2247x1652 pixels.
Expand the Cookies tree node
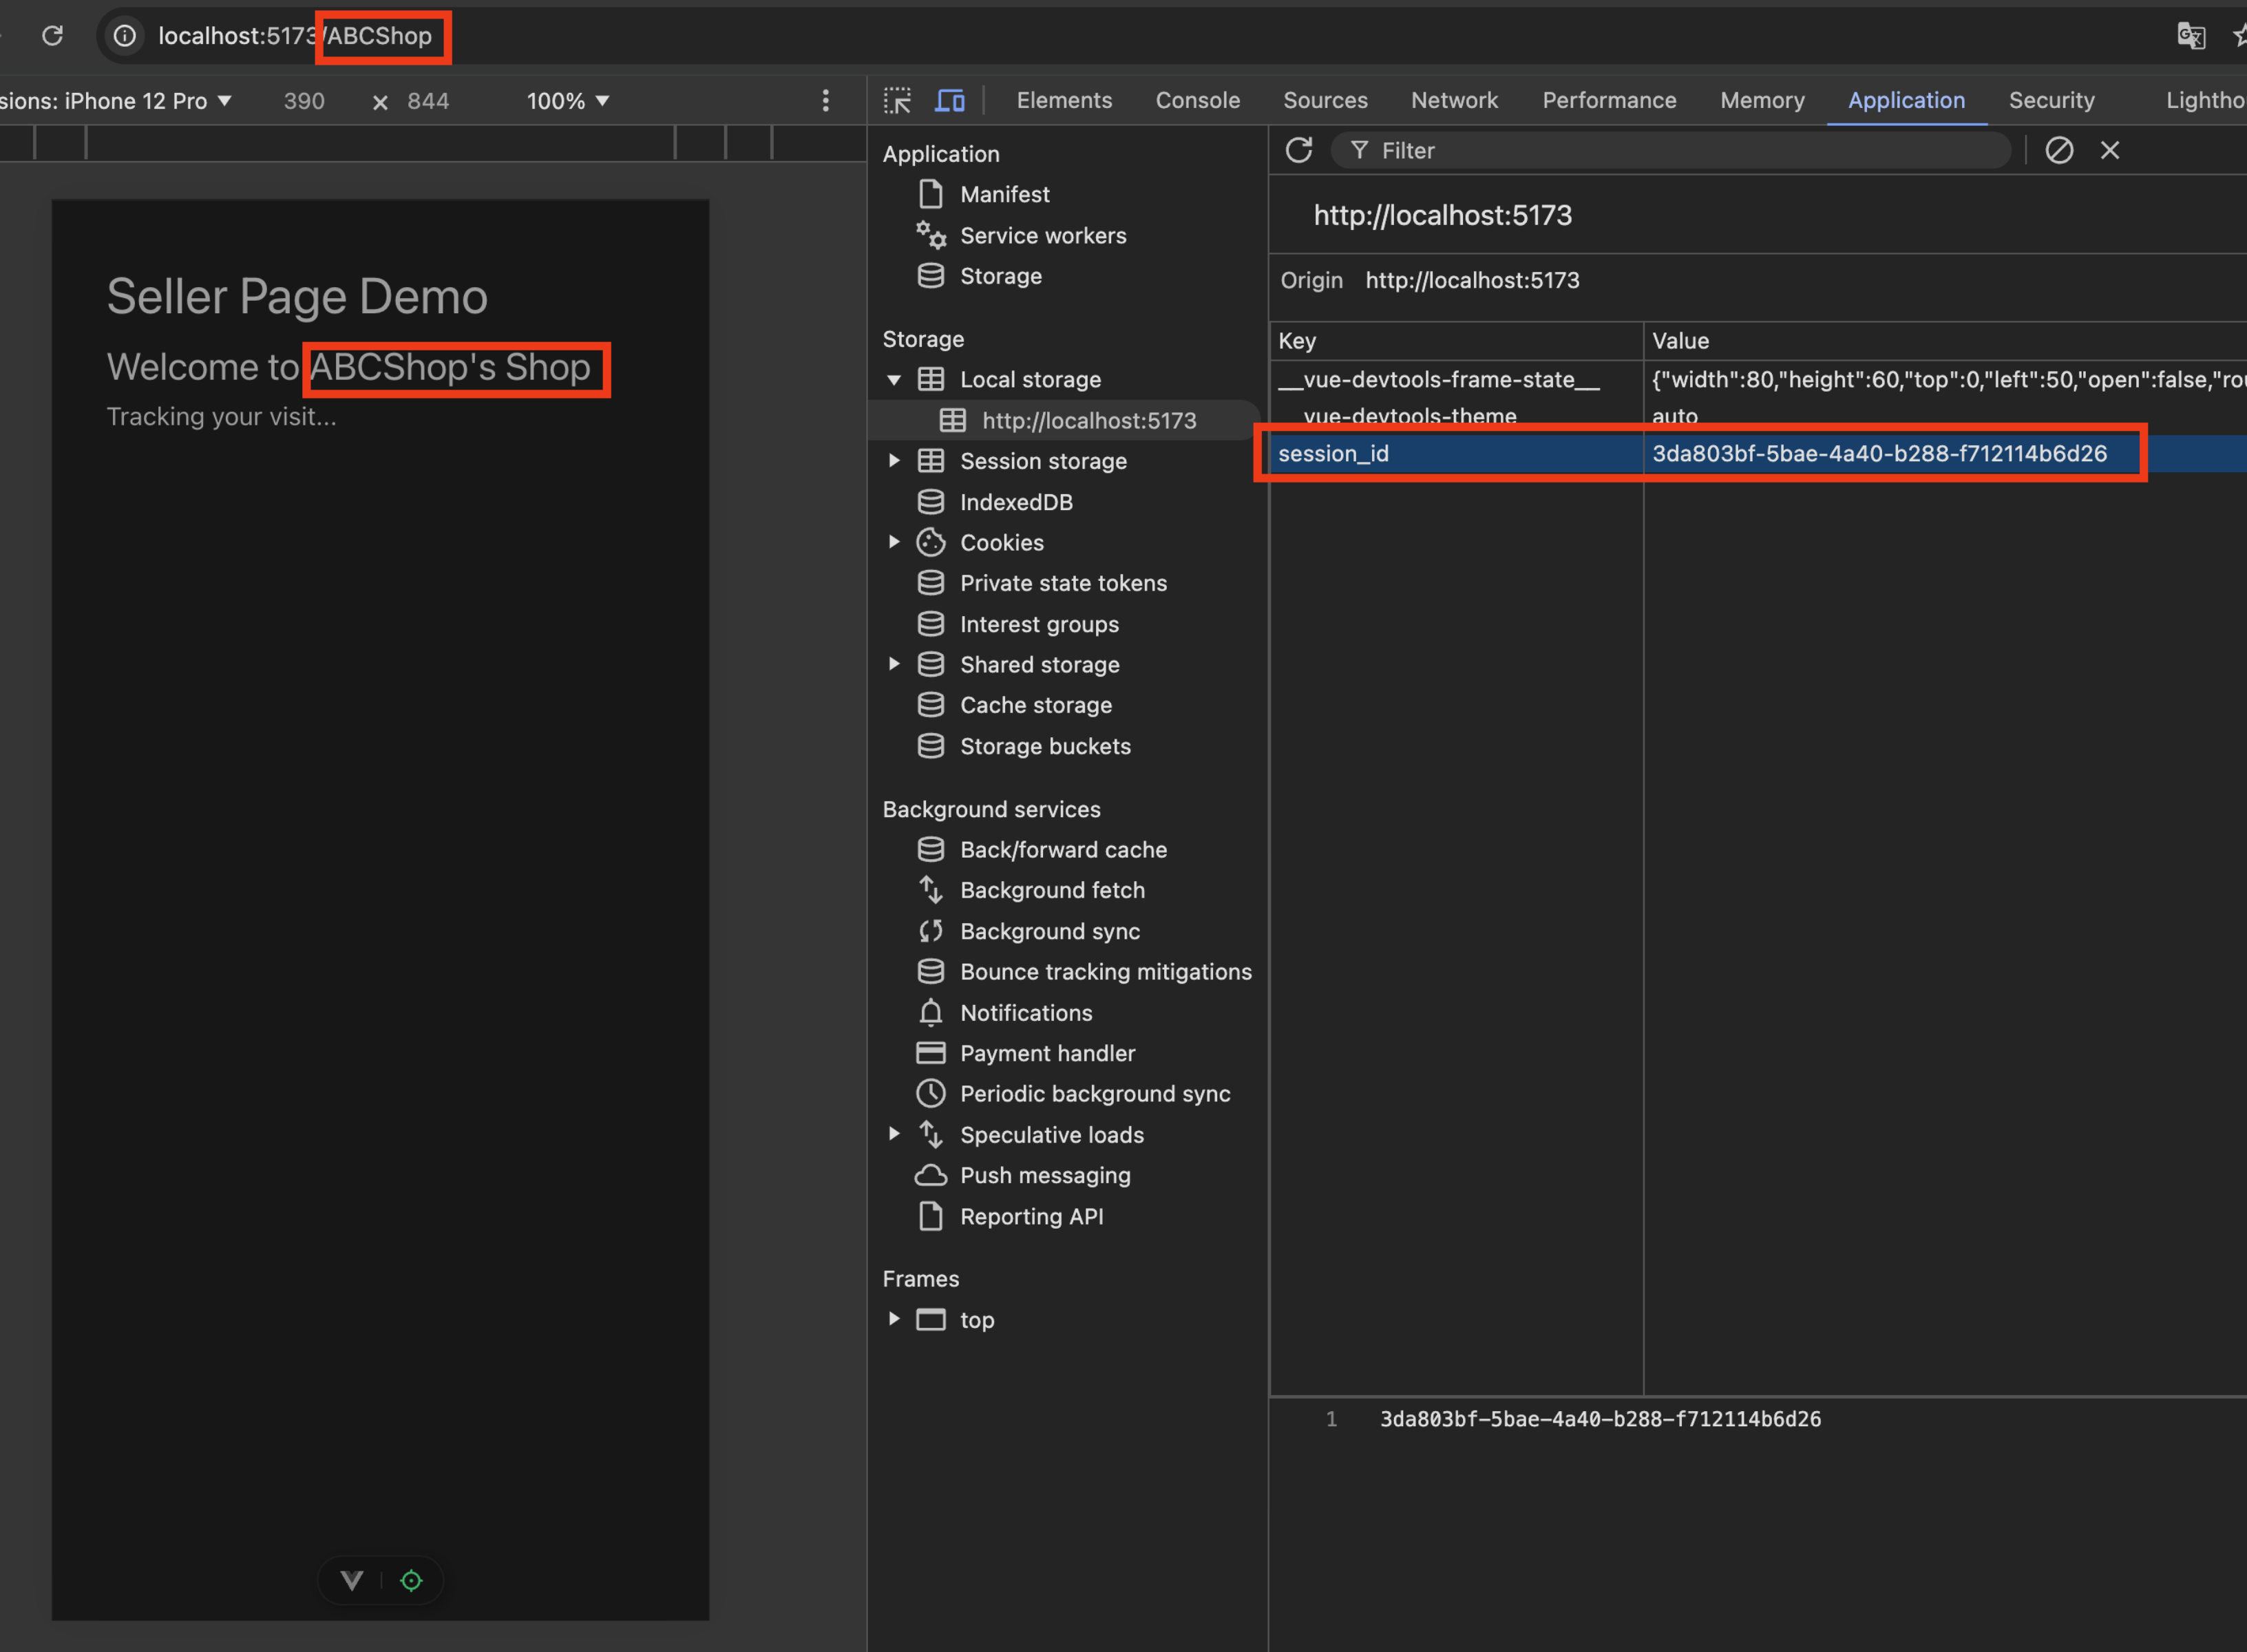tap(894, 542)
